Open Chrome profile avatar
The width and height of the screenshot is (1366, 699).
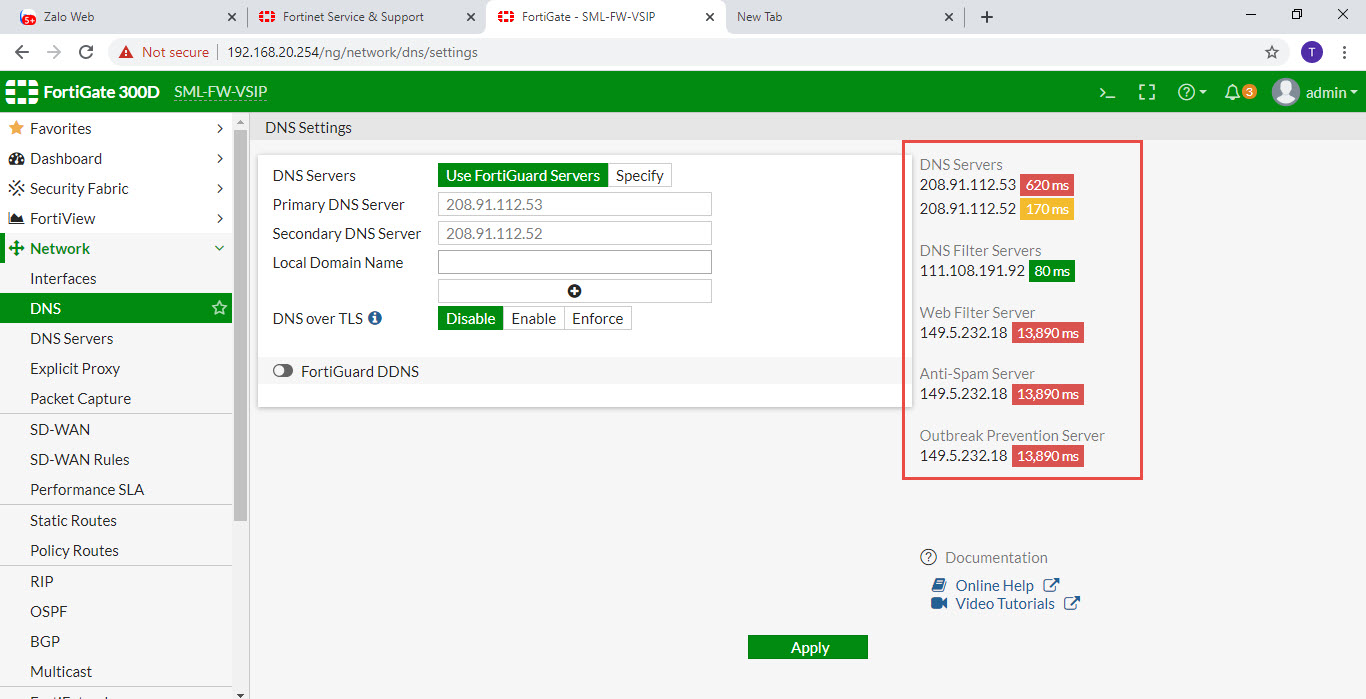1312,52
